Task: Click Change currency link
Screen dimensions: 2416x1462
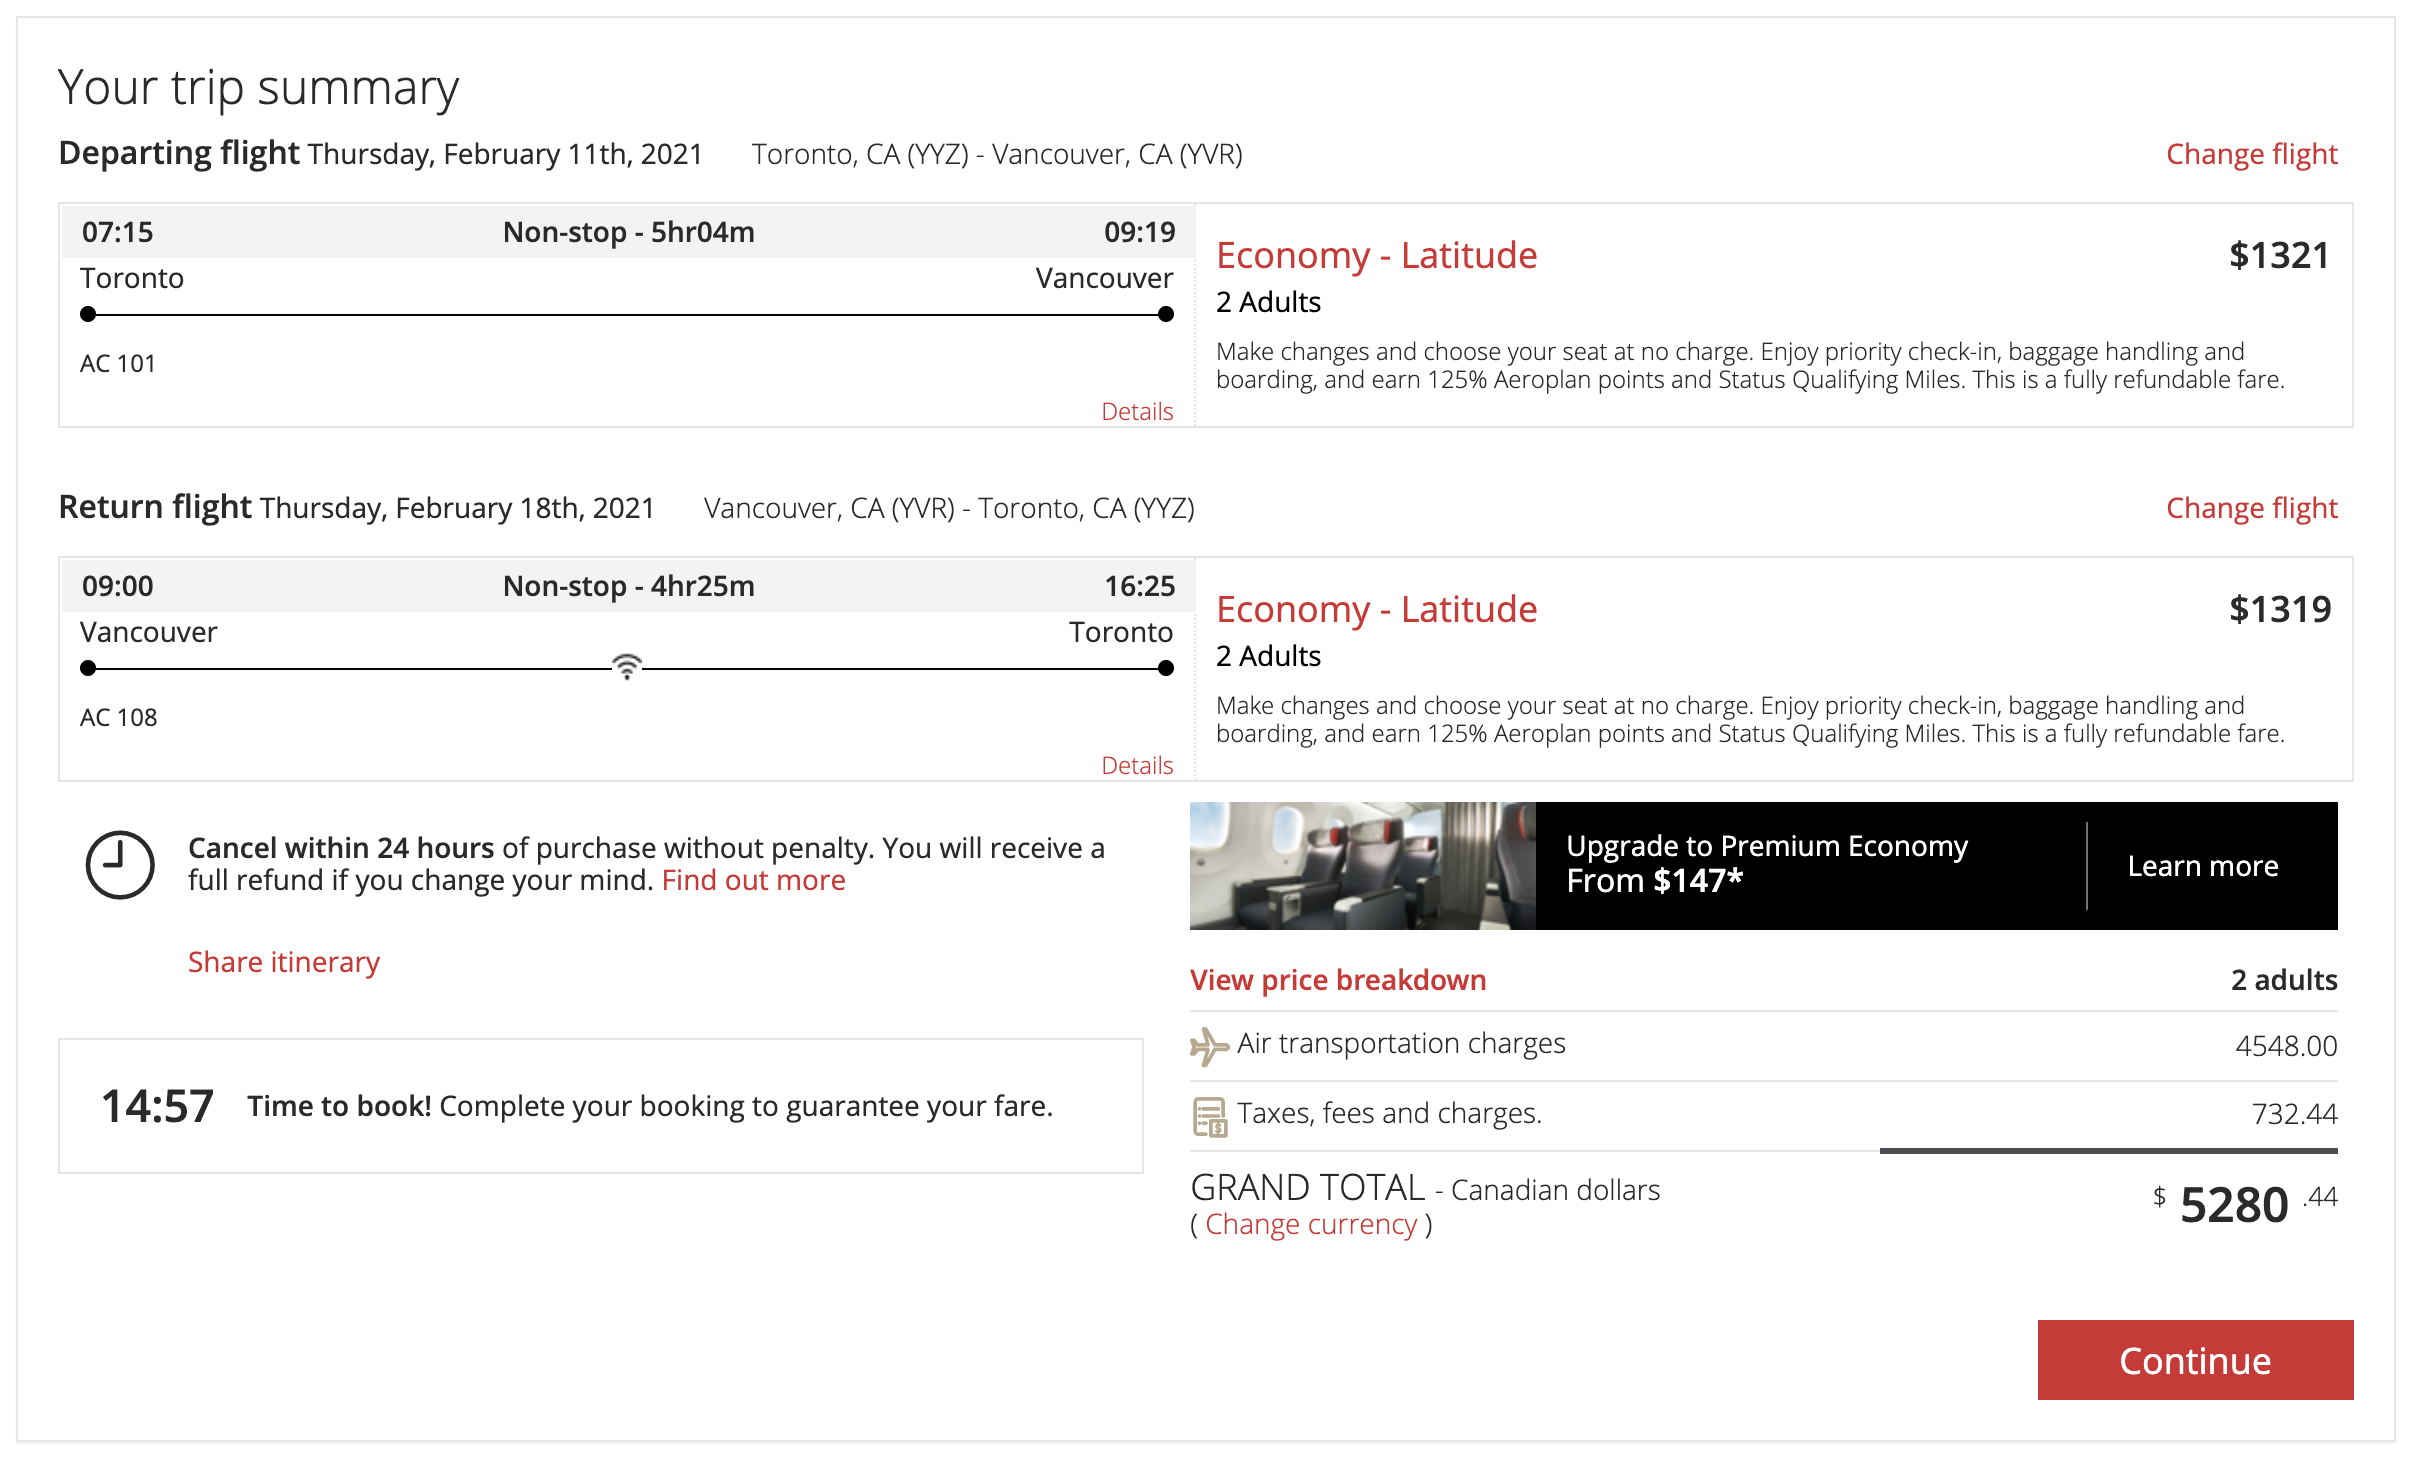Action: tap(1310, 1224)
